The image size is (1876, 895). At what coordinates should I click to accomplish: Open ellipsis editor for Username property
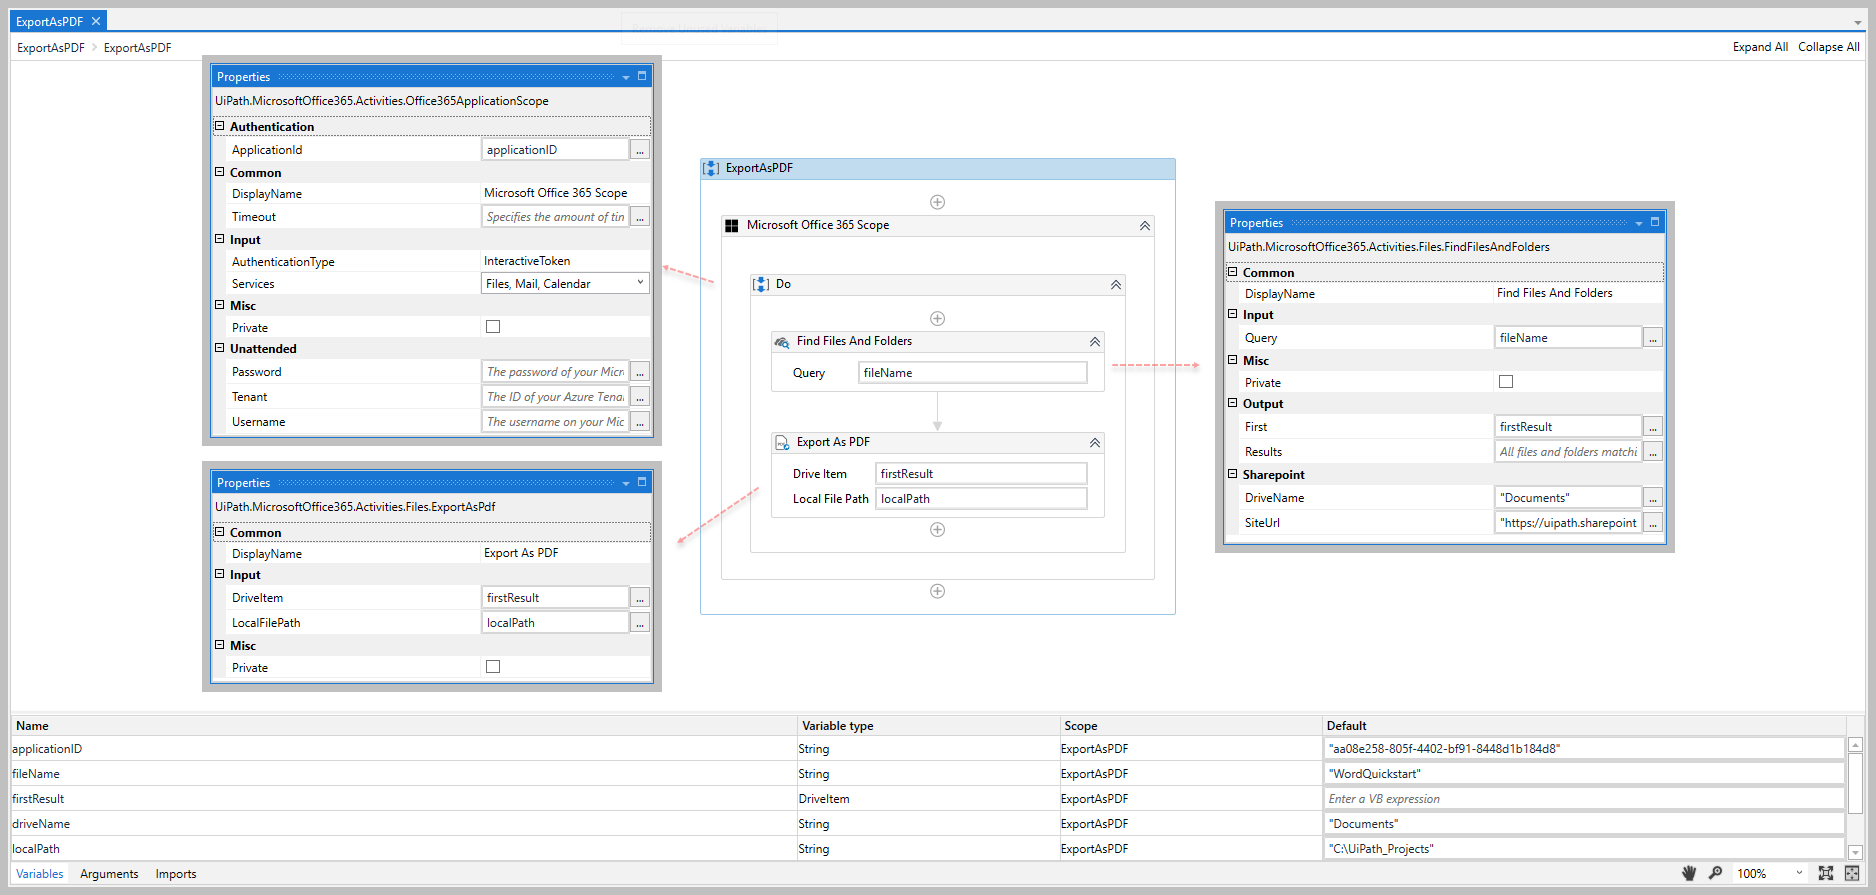pyautogui.click(x=640, y=422)
